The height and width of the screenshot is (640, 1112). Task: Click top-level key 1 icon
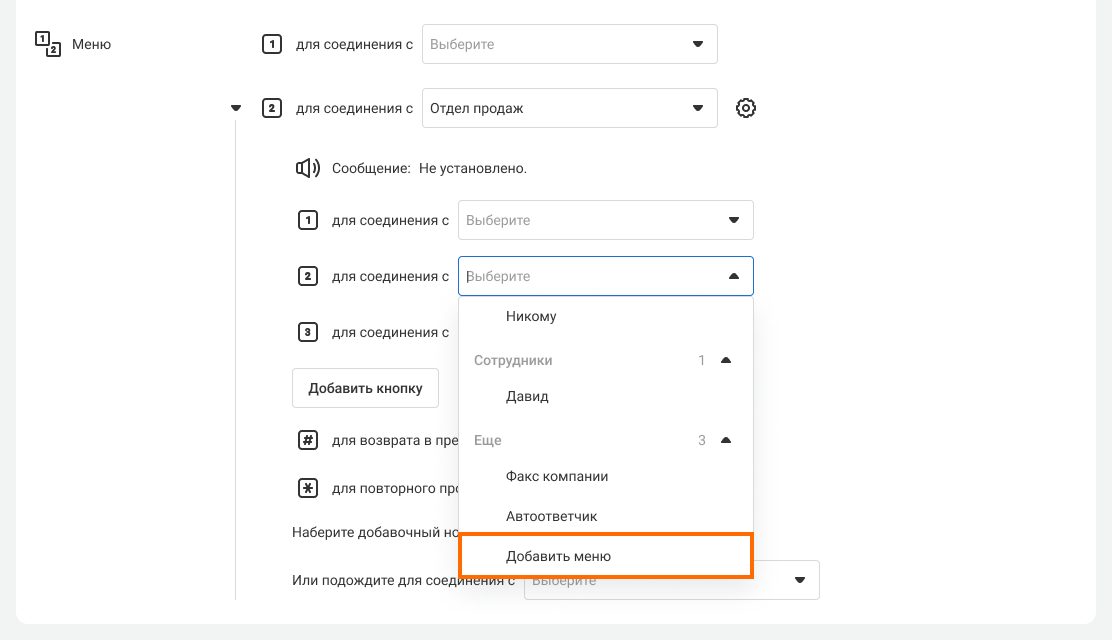point(271,44)
